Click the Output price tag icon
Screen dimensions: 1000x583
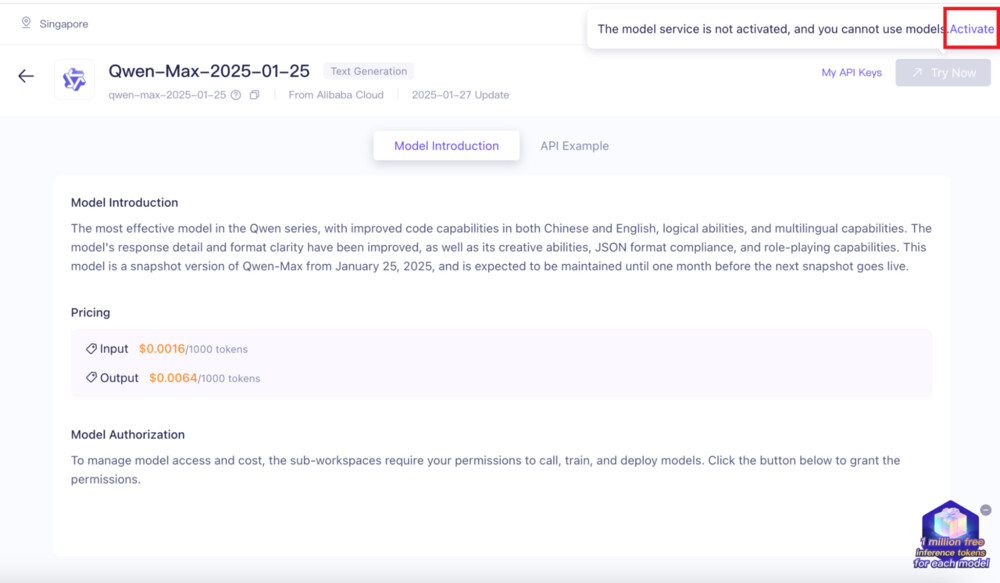pos(91,378)
